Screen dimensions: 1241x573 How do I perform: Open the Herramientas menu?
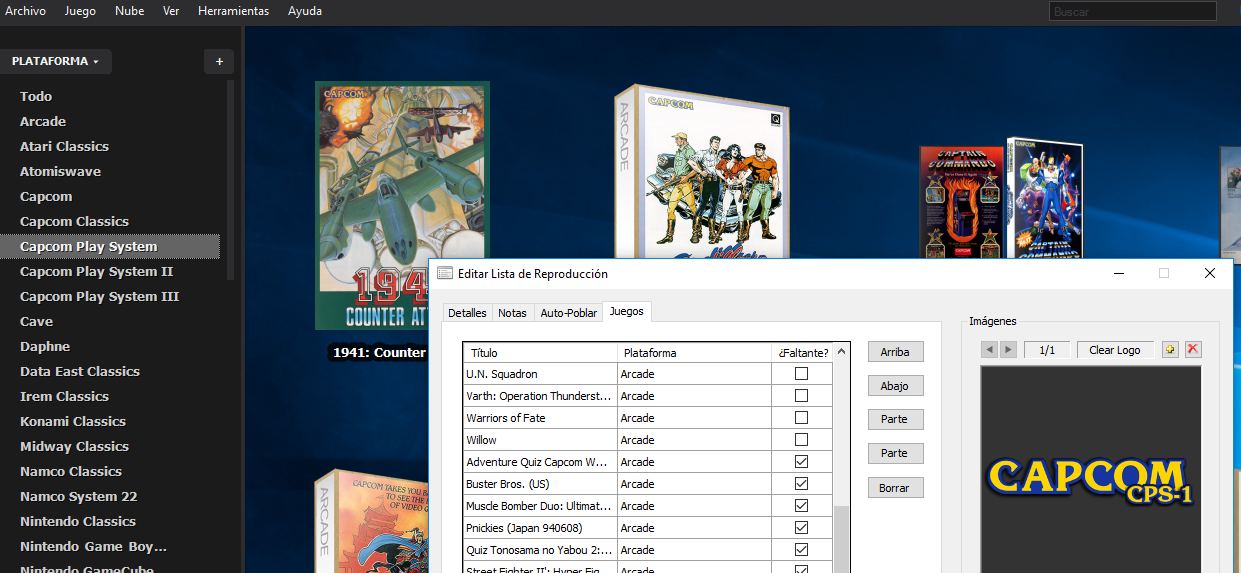click(233, 11)
